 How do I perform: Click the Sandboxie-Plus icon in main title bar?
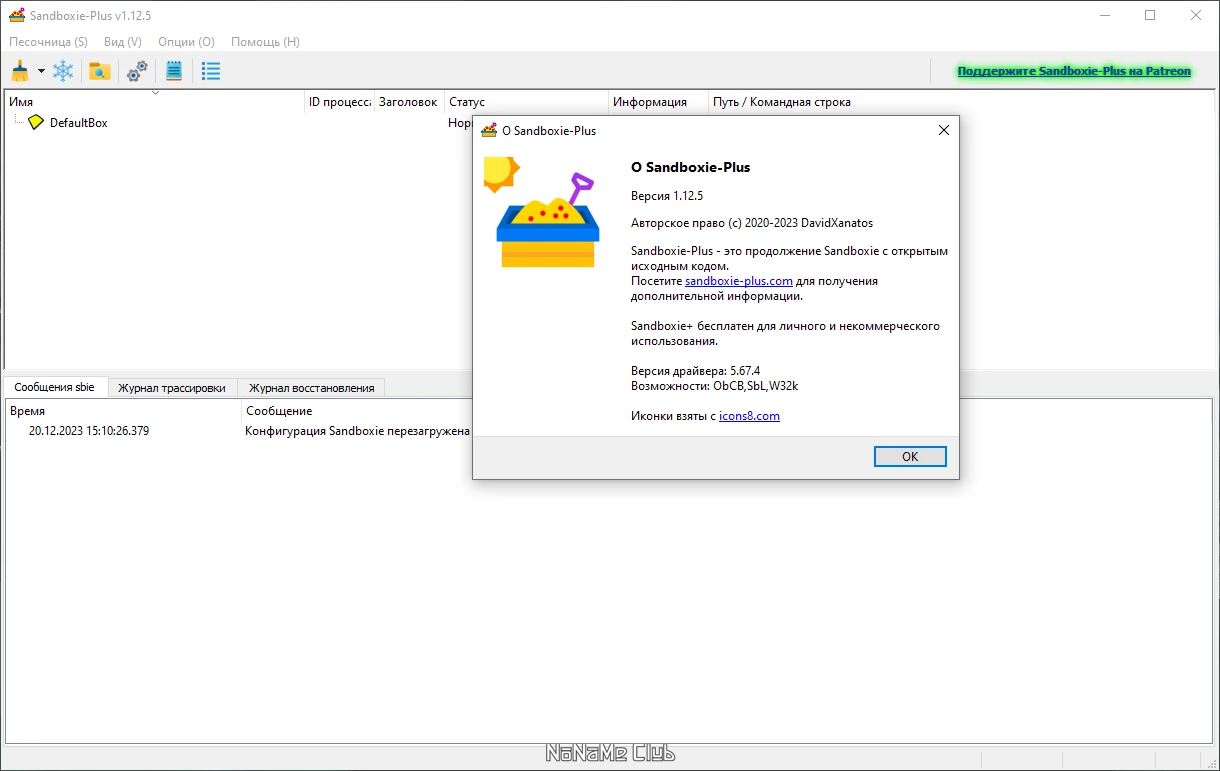pos(16,15)
